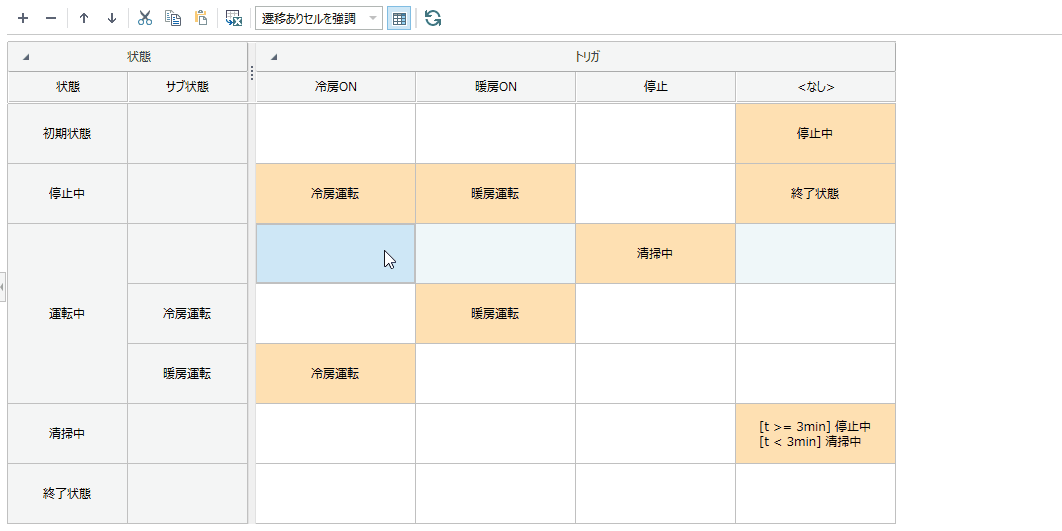Select the 清掃中 row header
The width and height of the screenshot is (1062, 531).
[x=68, y=433]
